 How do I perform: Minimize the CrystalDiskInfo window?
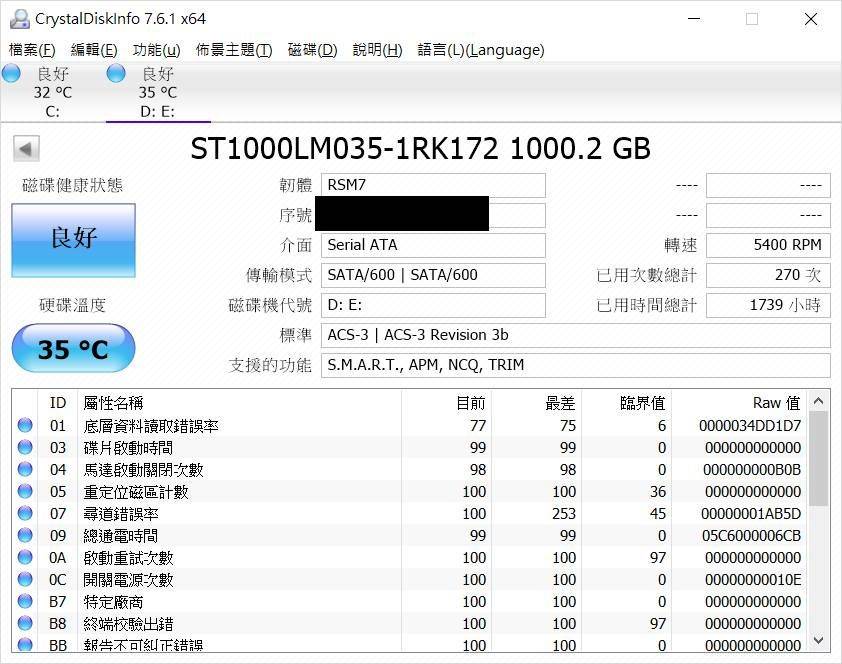(694, 19)
